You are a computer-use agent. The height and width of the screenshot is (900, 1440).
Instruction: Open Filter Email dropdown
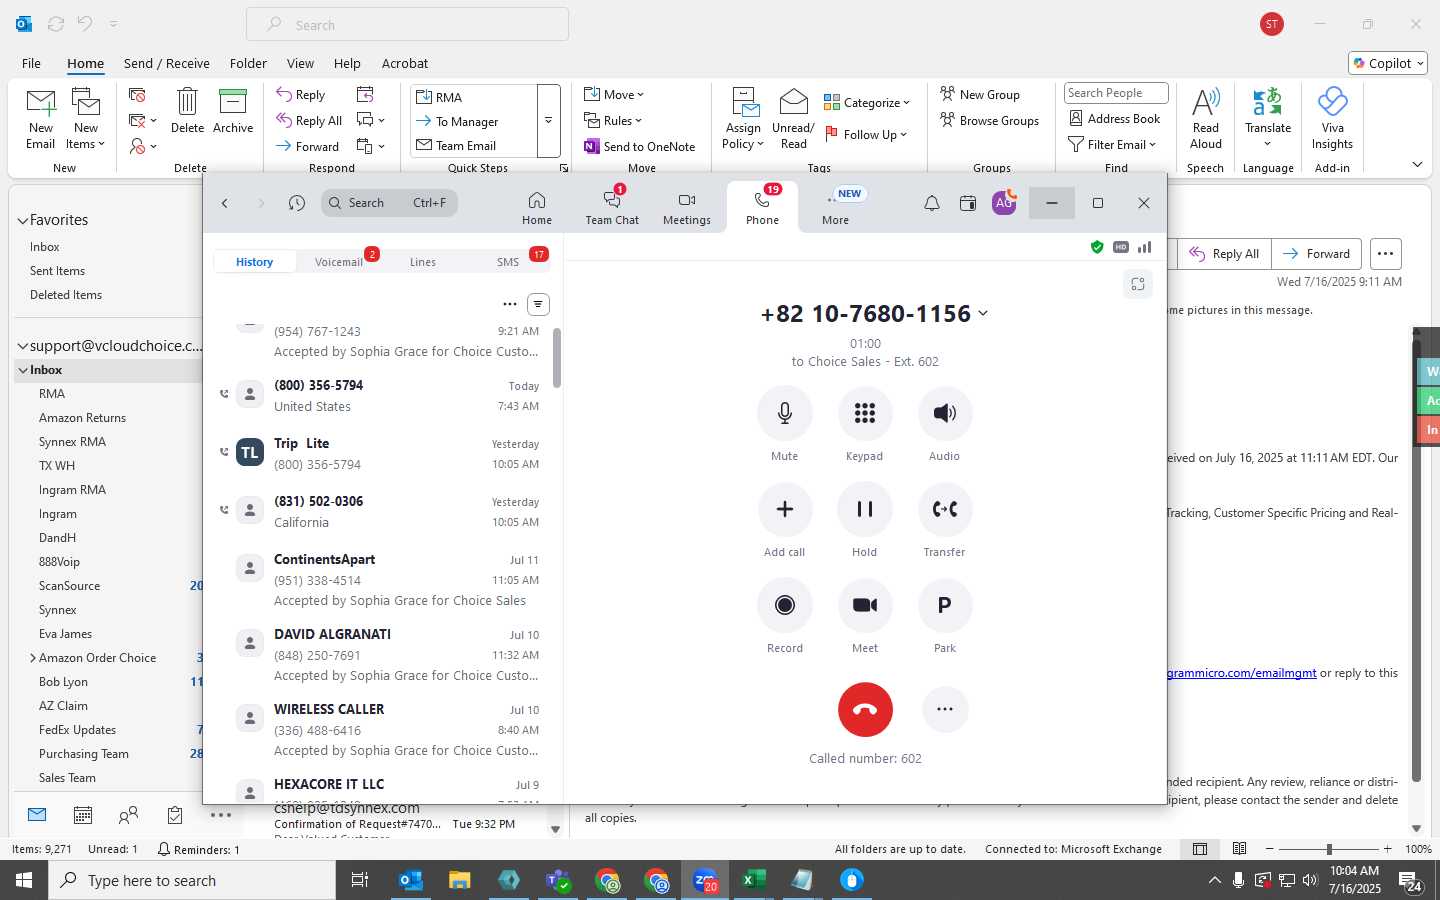[1112, 145]
